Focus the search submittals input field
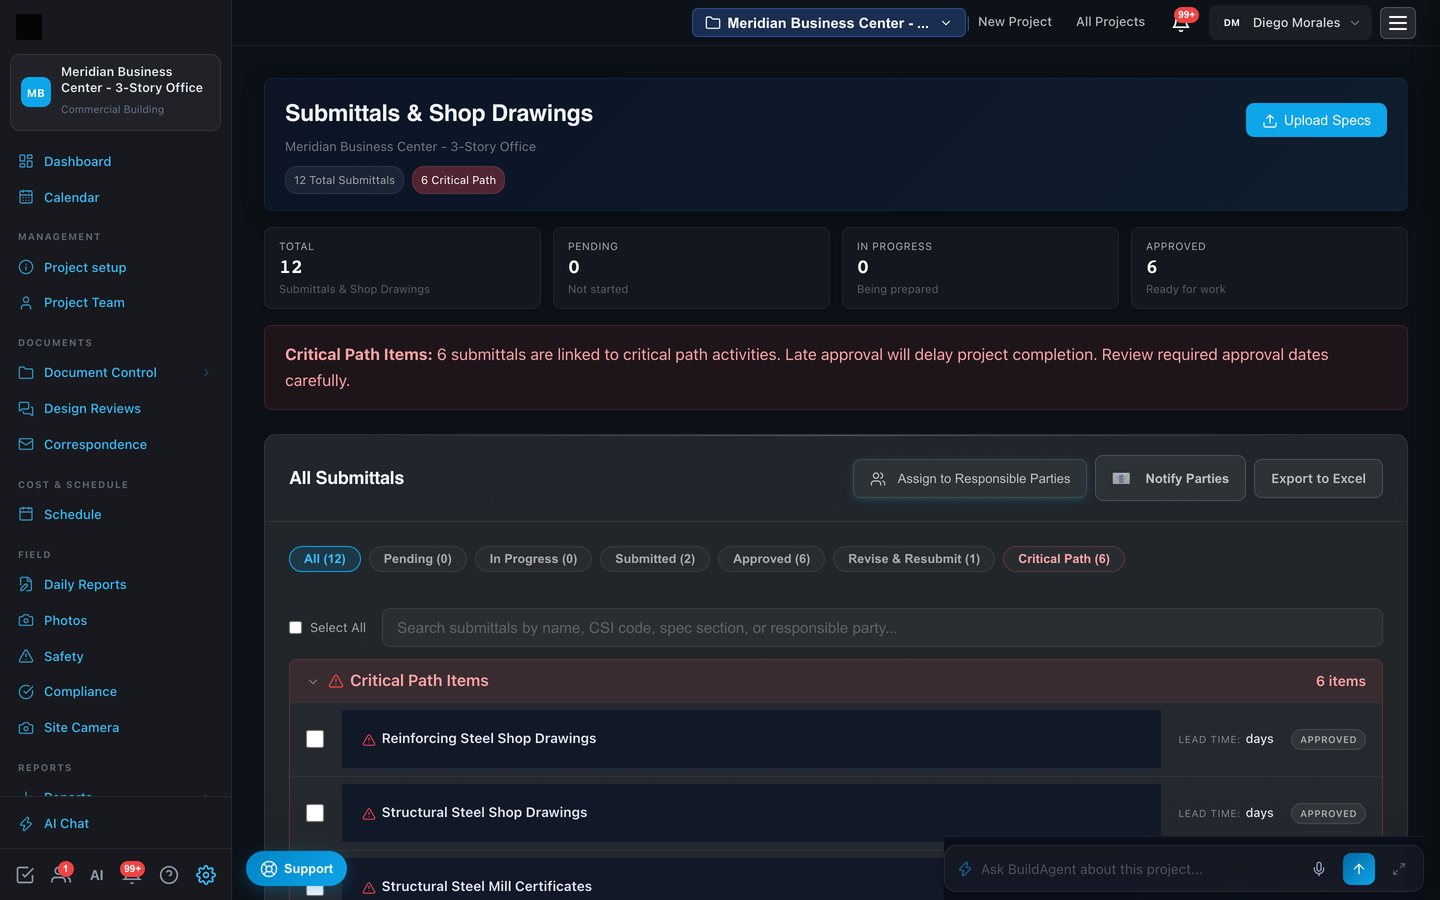This screenshot has height=900, width=1440. pos(882,628)
